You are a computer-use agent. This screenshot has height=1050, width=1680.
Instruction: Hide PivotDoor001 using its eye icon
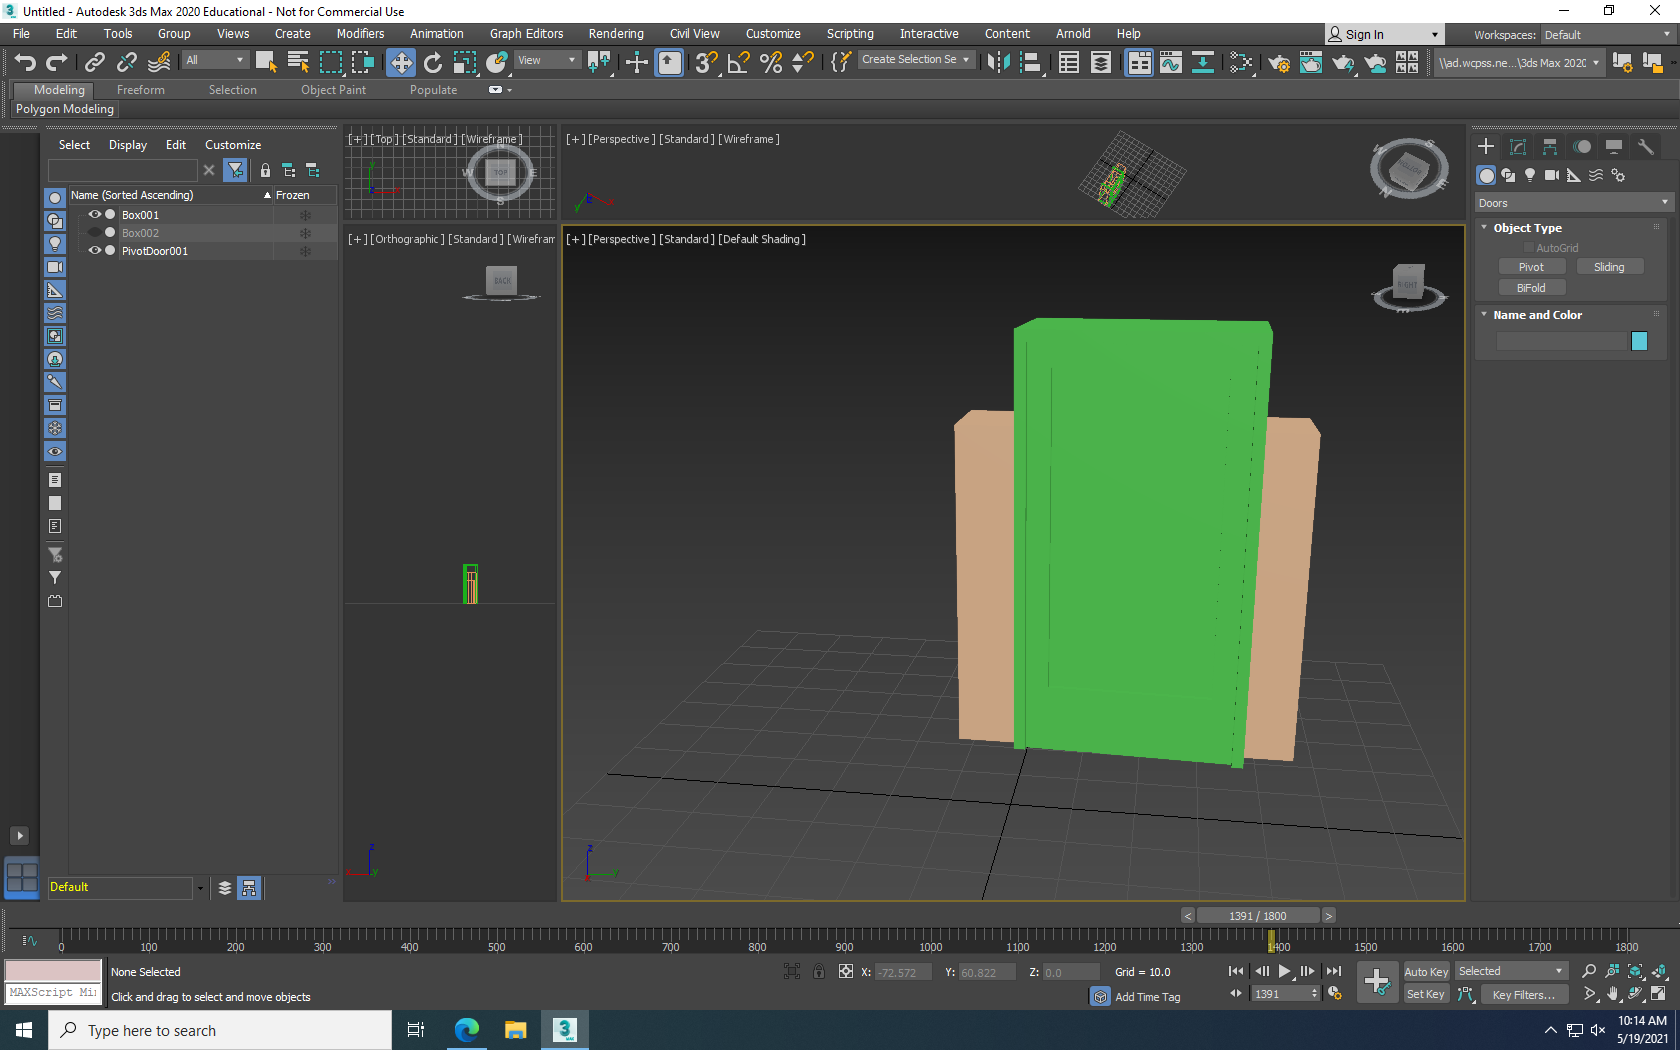[95, 251]
